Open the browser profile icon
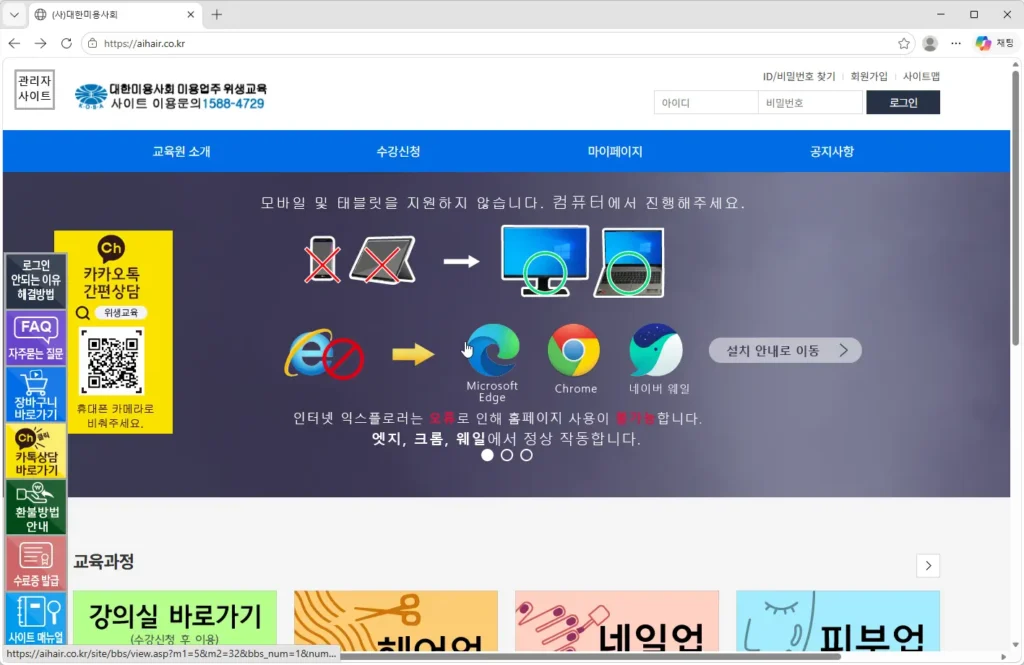1024x665 pixels. point(930,43)
